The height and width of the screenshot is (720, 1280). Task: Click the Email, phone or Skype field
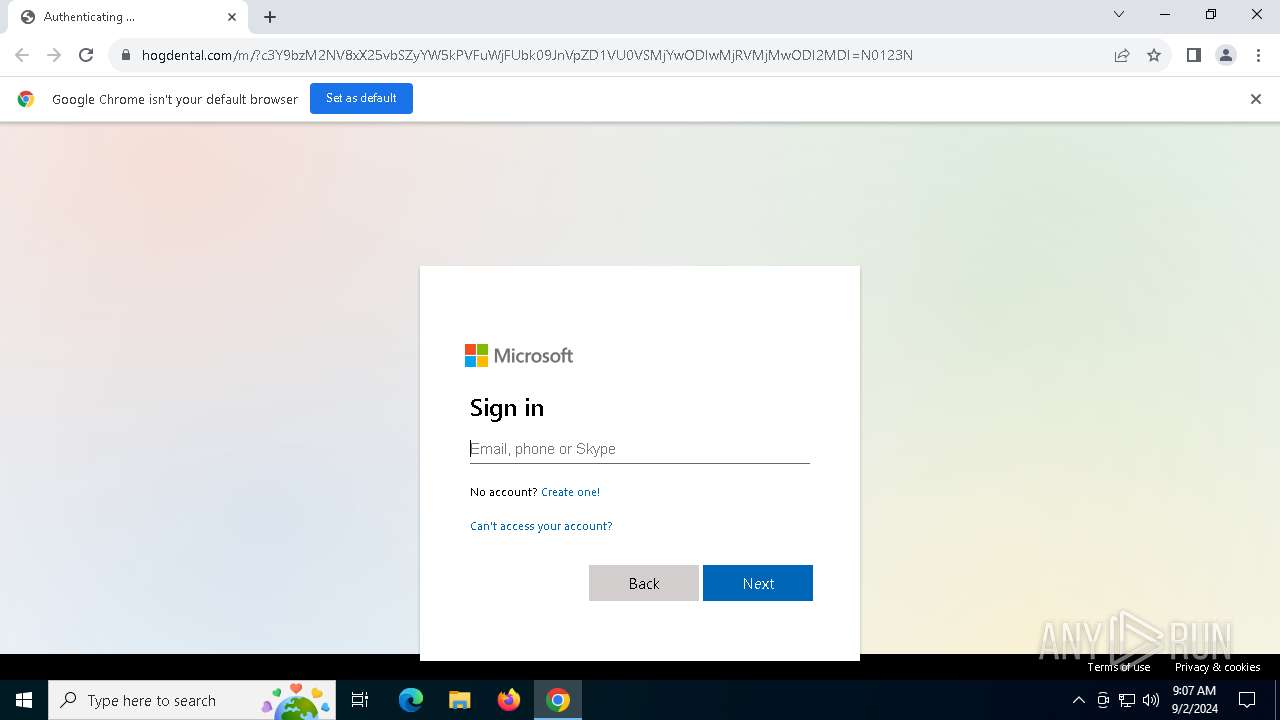(640, 449)
